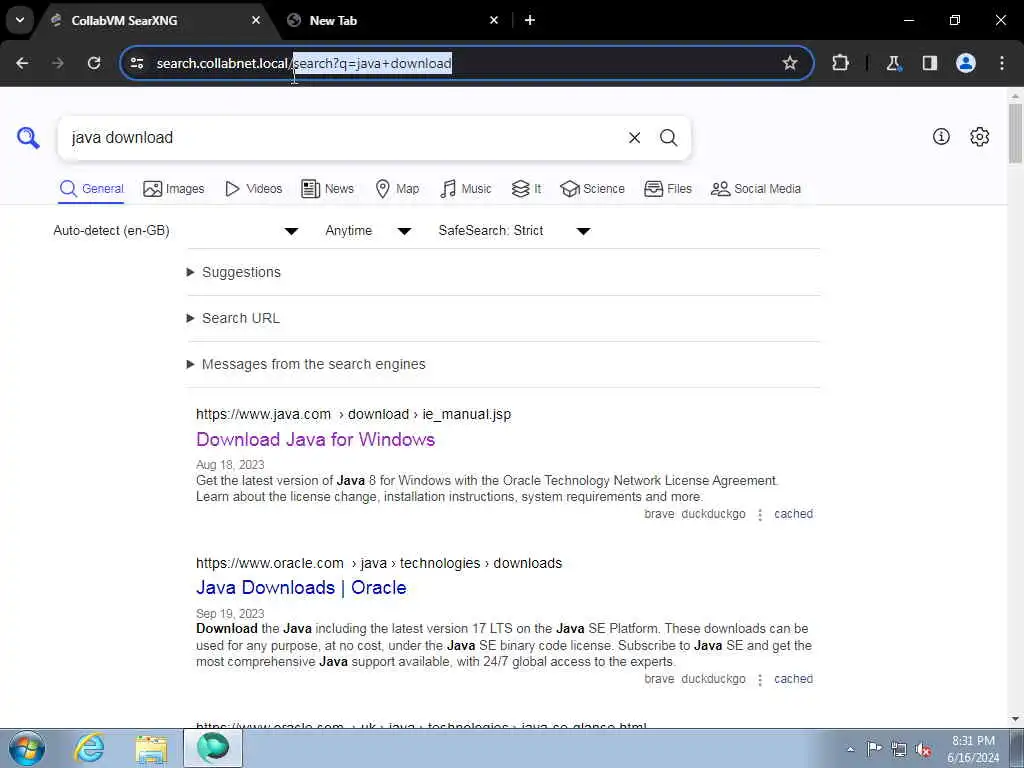Click the oracle.com java technologies downloads URL
Viewport: 1024px width, 768px height.
379,563
